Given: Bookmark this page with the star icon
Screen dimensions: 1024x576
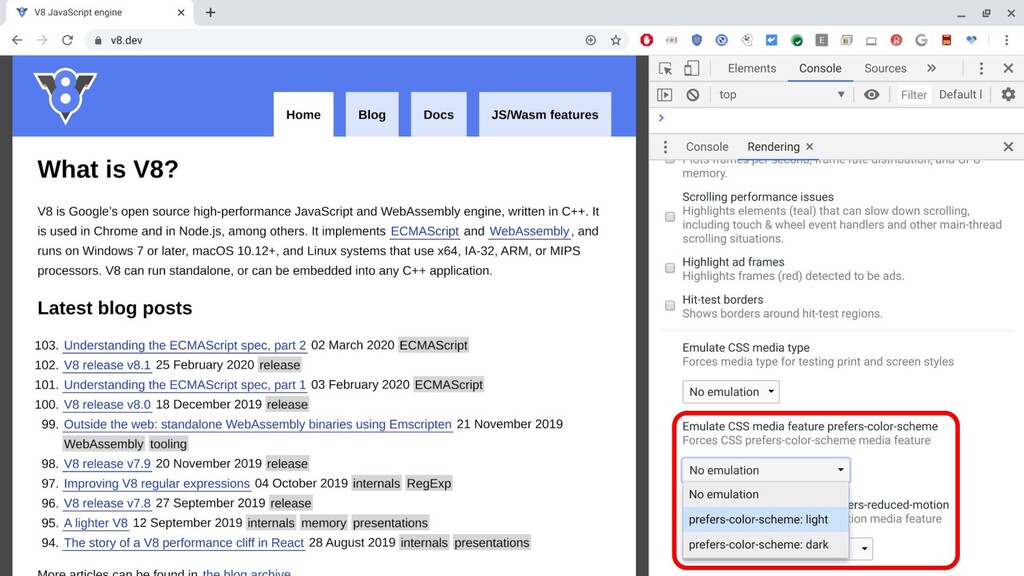Looking at the screenshot, I should click(616, 40).
